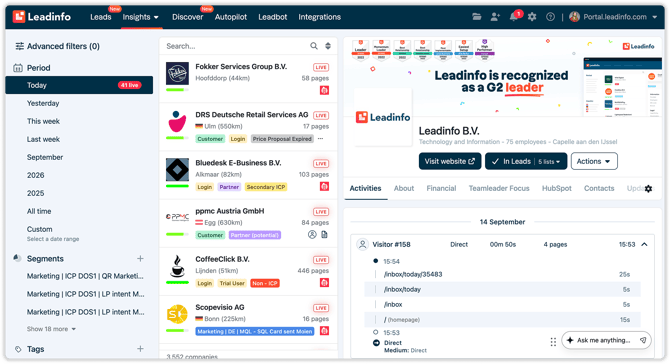The height and width of the screenshot is (364, 670).
Task: Click the more tags ellipsis on DRS row
Action: coord(320,138)
